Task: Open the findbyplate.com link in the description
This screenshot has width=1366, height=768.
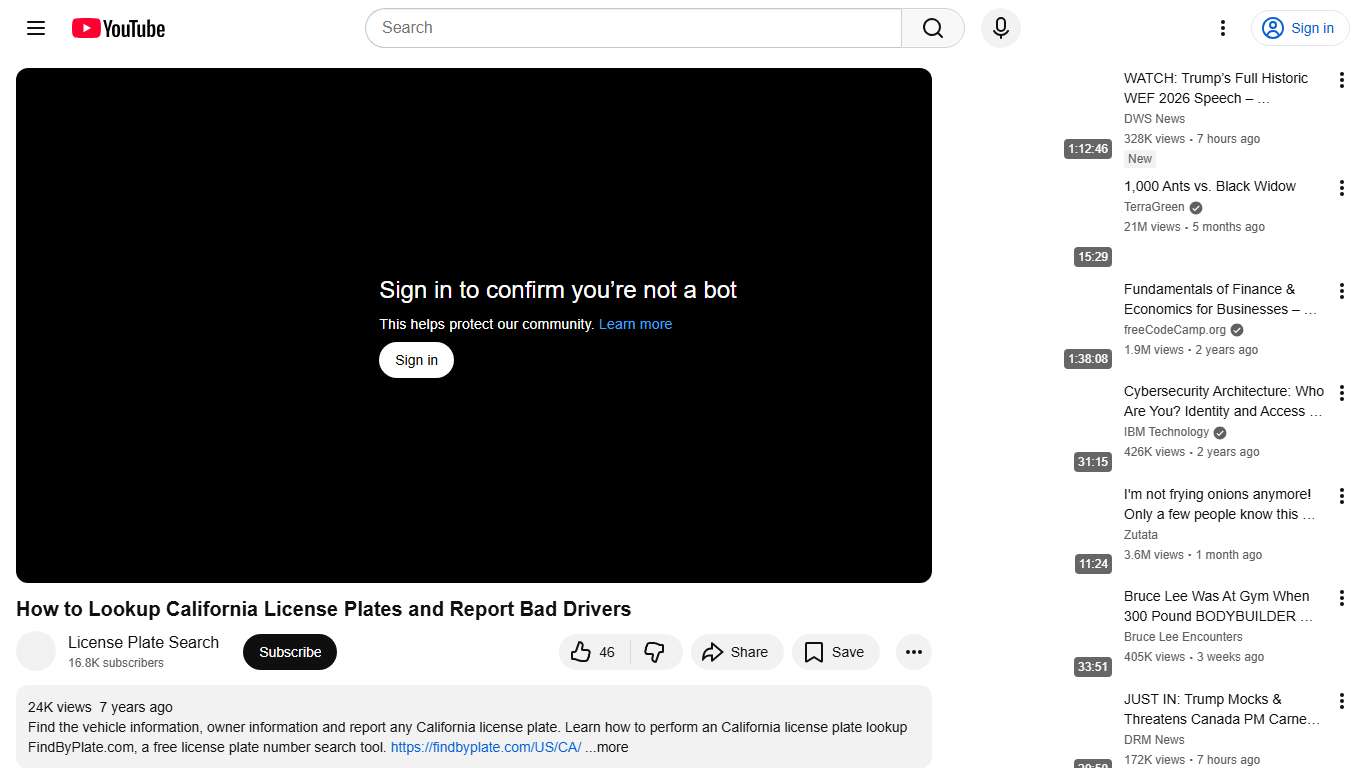Action: pos(484,747)
